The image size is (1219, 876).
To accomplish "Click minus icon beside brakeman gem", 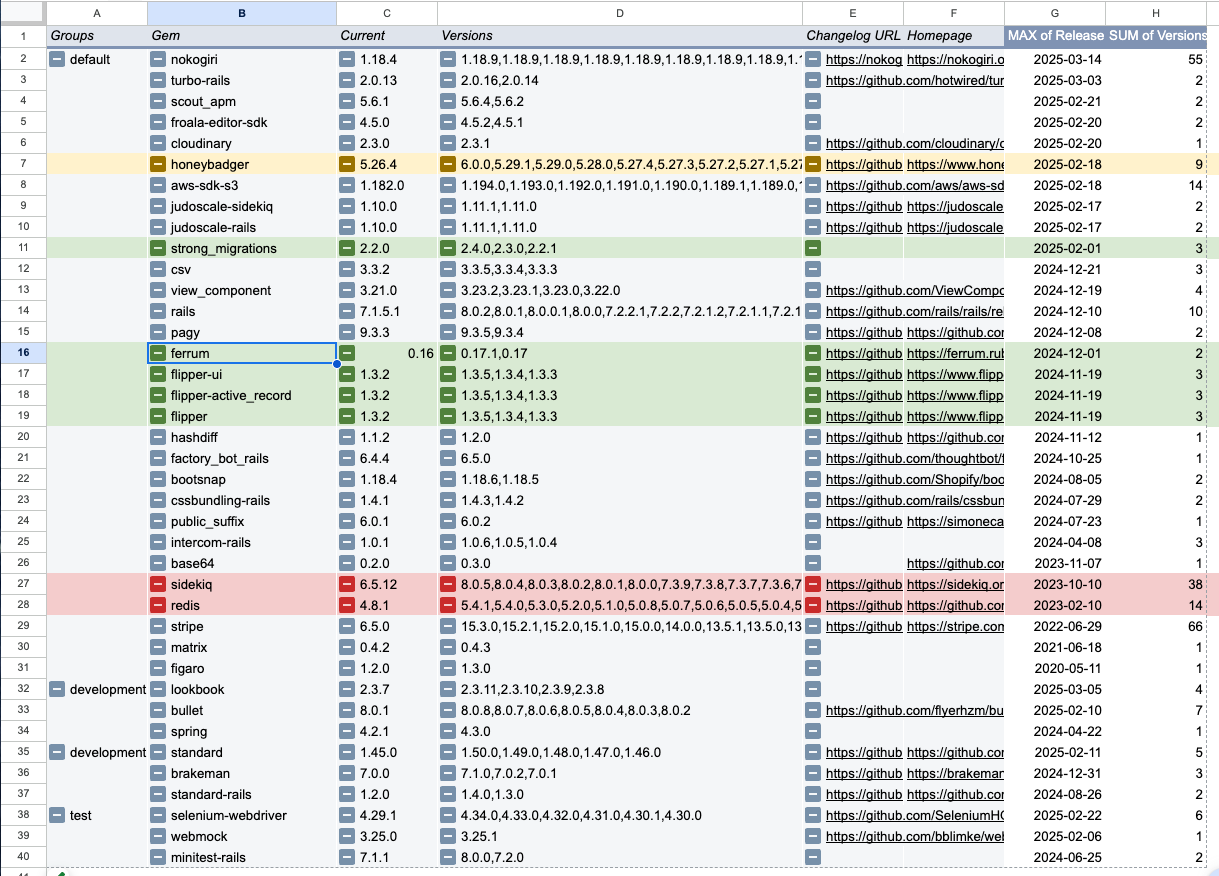I will [158, 774].
